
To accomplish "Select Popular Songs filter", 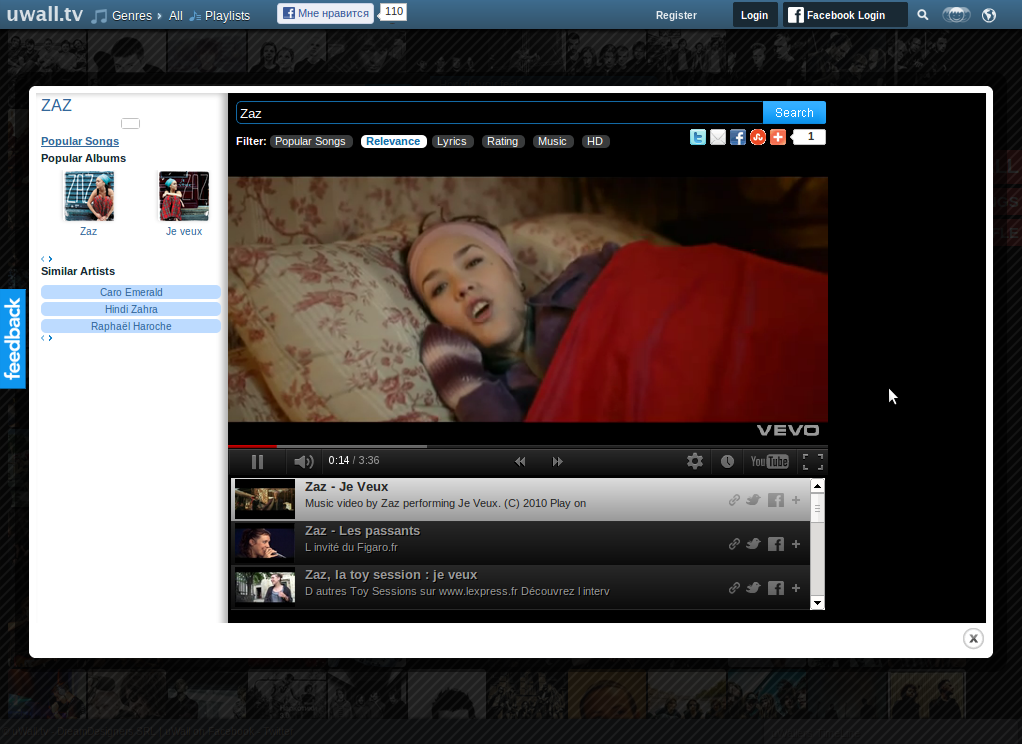I will (310, 141).
